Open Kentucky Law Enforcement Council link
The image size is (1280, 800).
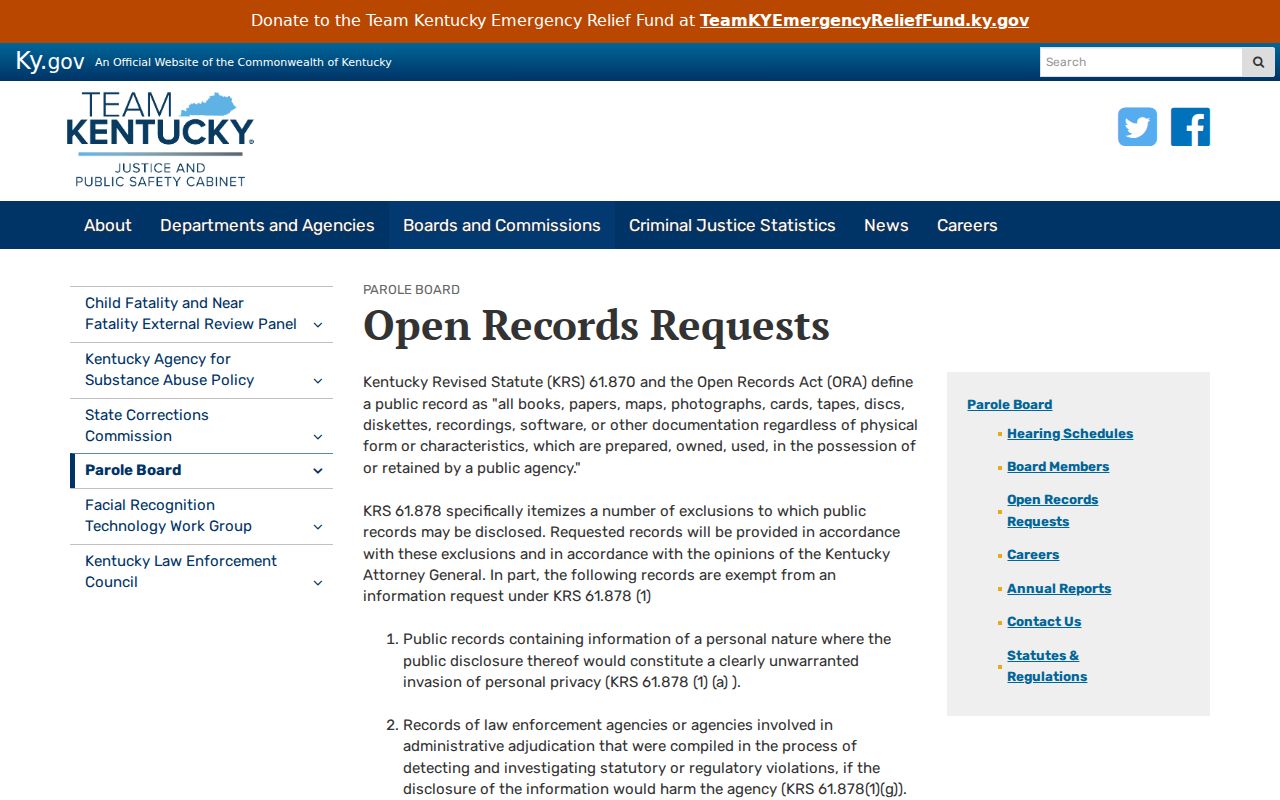tap(180, 571)
